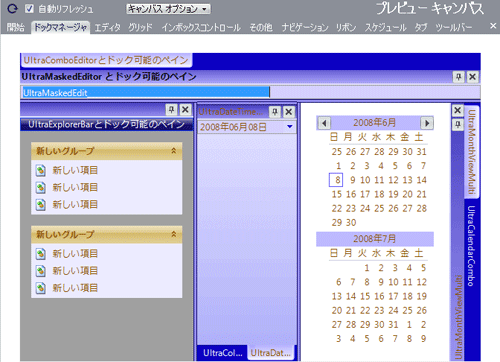The width and height of the screenshot is (500, 362).
Task: Select the ドックマネージャ tab
Action: click(x=61, y=27)
